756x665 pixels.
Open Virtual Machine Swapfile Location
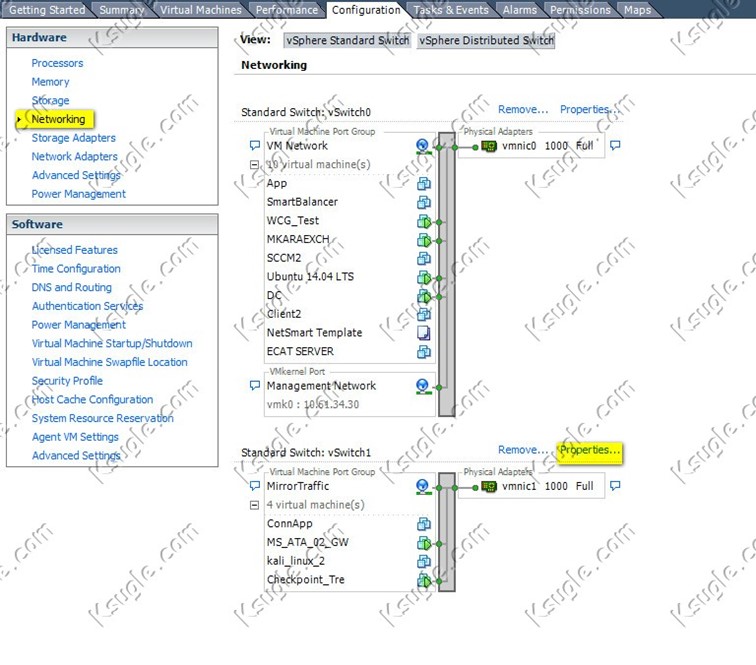point(109,362)
